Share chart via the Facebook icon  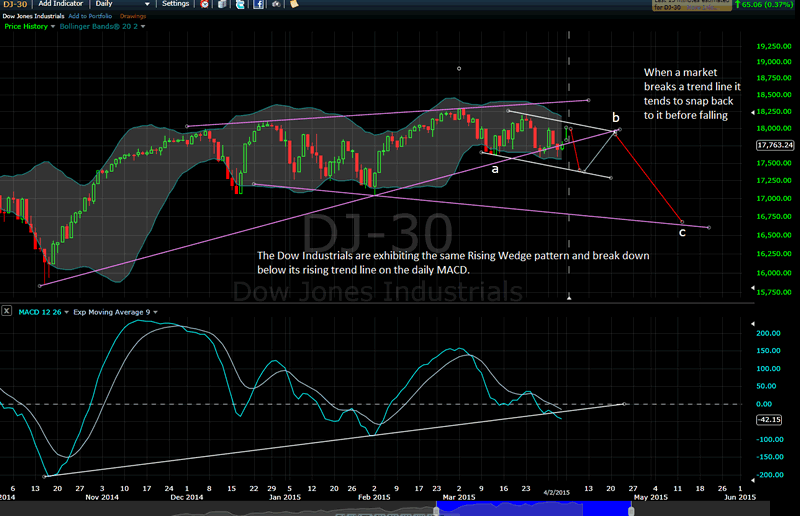point(259,4)
